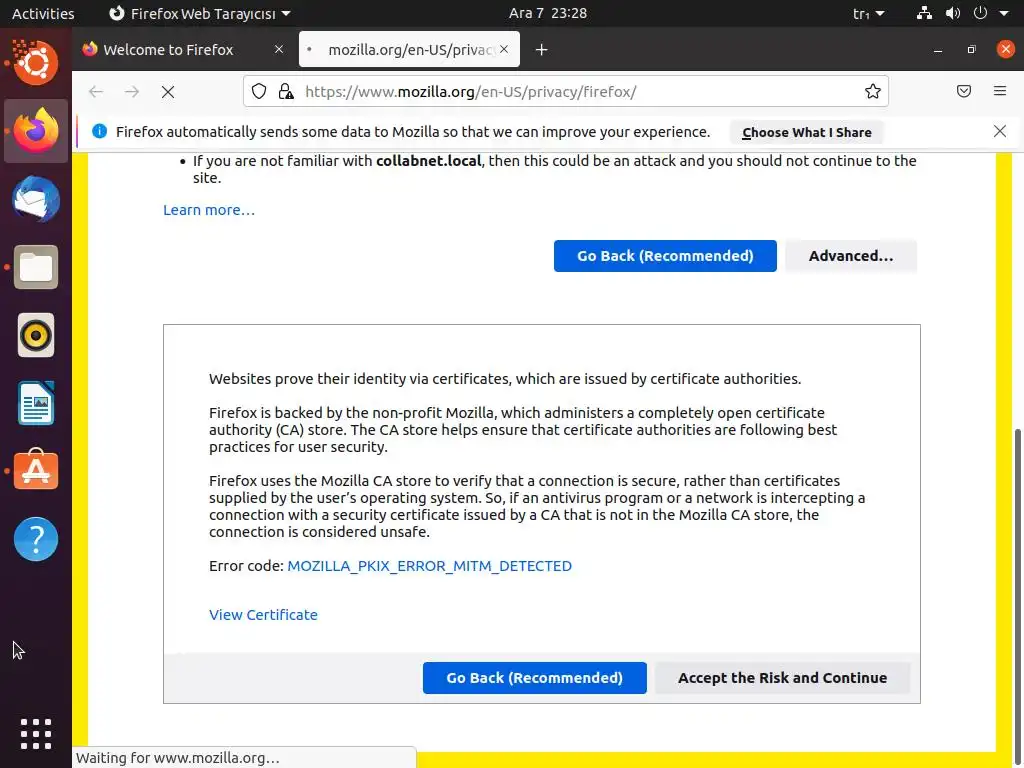Open the View Certificate link

[x=263, y=615]
